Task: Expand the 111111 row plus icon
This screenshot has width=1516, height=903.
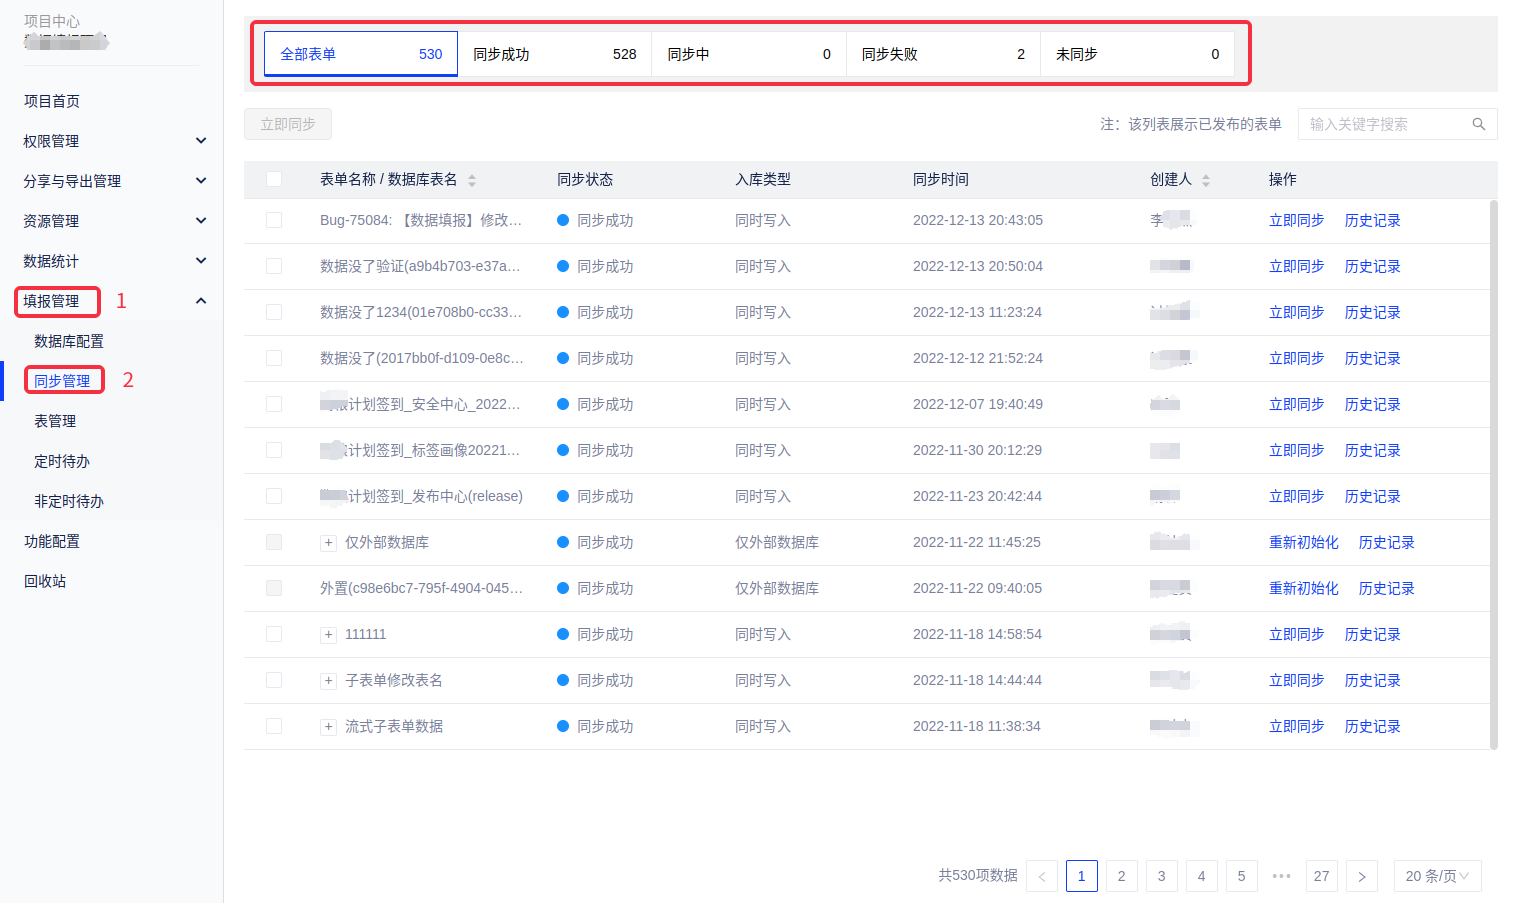Action: [328, 635]
